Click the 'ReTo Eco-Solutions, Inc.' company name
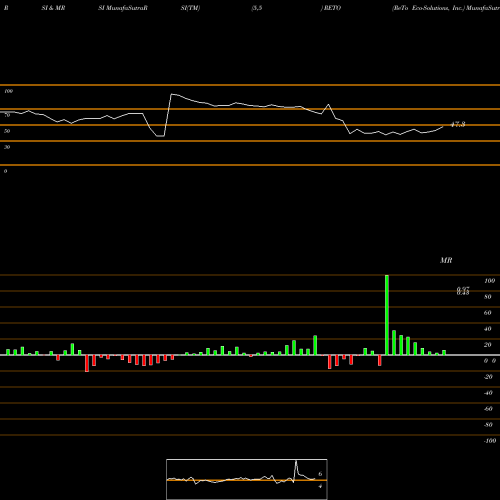500x500 pixels. (428, 8)
